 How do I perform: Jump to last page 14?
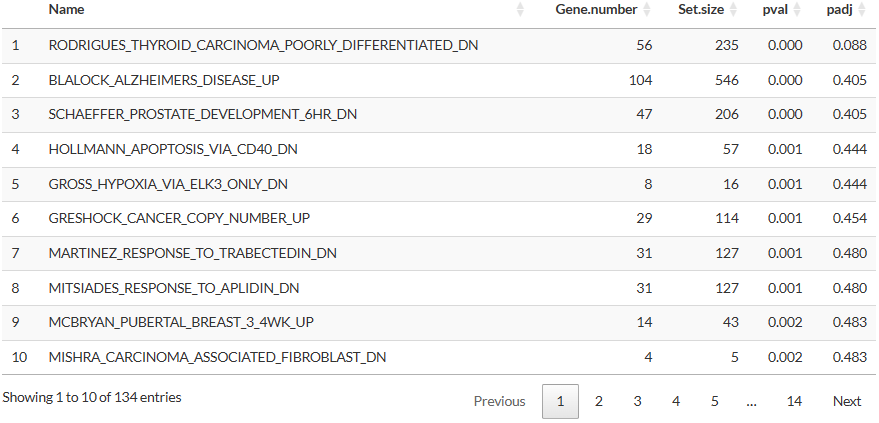794,401
